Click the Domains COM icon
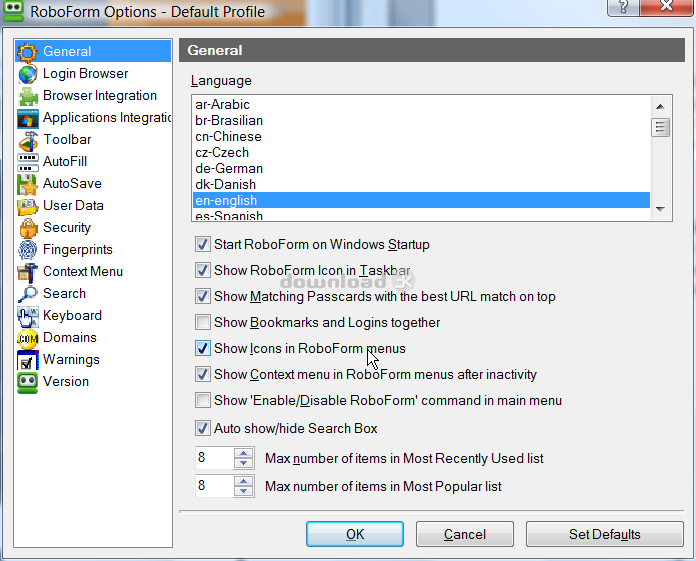The height and width of the screenshot is (561, 696). click(x=28, y=338)
